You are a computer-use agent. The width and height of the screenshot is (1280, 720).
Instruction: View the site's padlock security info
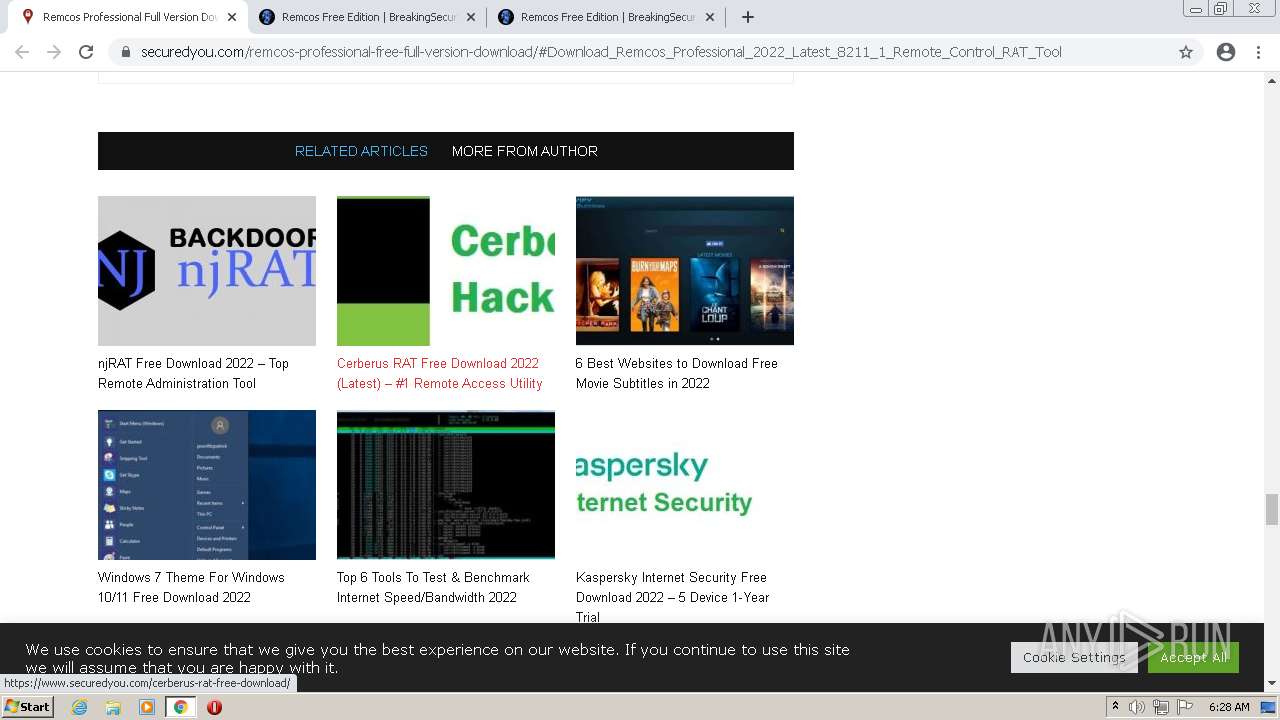coord(126,52)
